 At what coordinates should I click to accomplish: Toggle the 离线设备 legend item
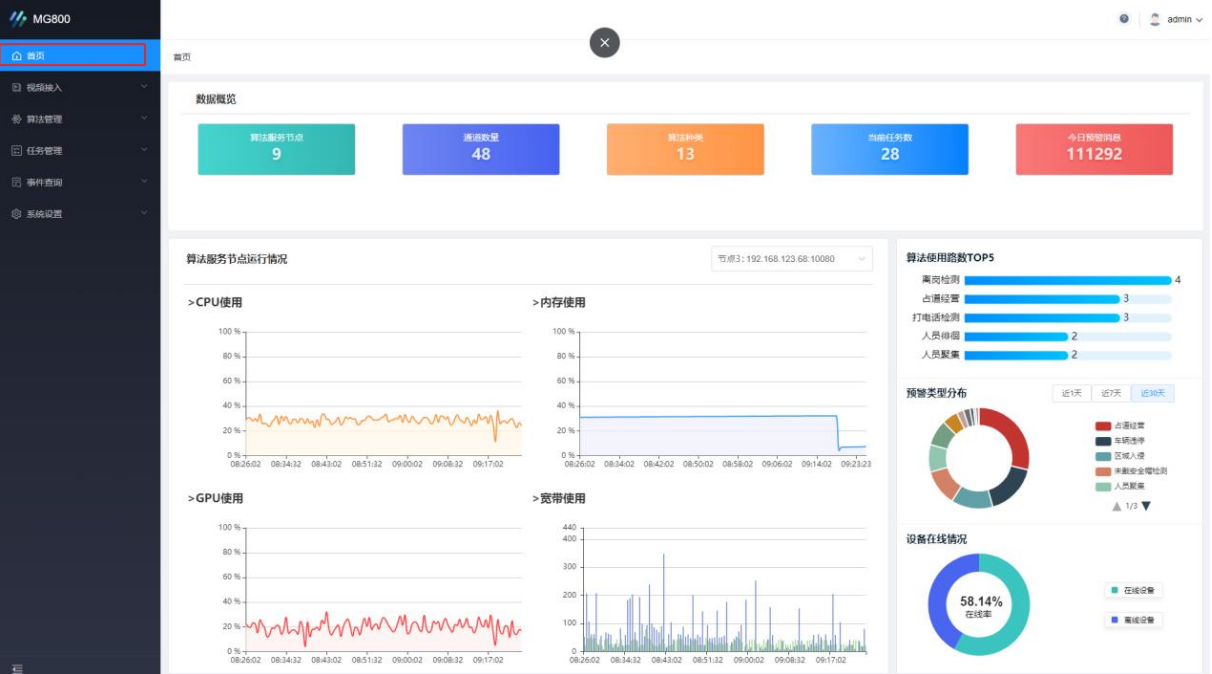(1134, 621)
